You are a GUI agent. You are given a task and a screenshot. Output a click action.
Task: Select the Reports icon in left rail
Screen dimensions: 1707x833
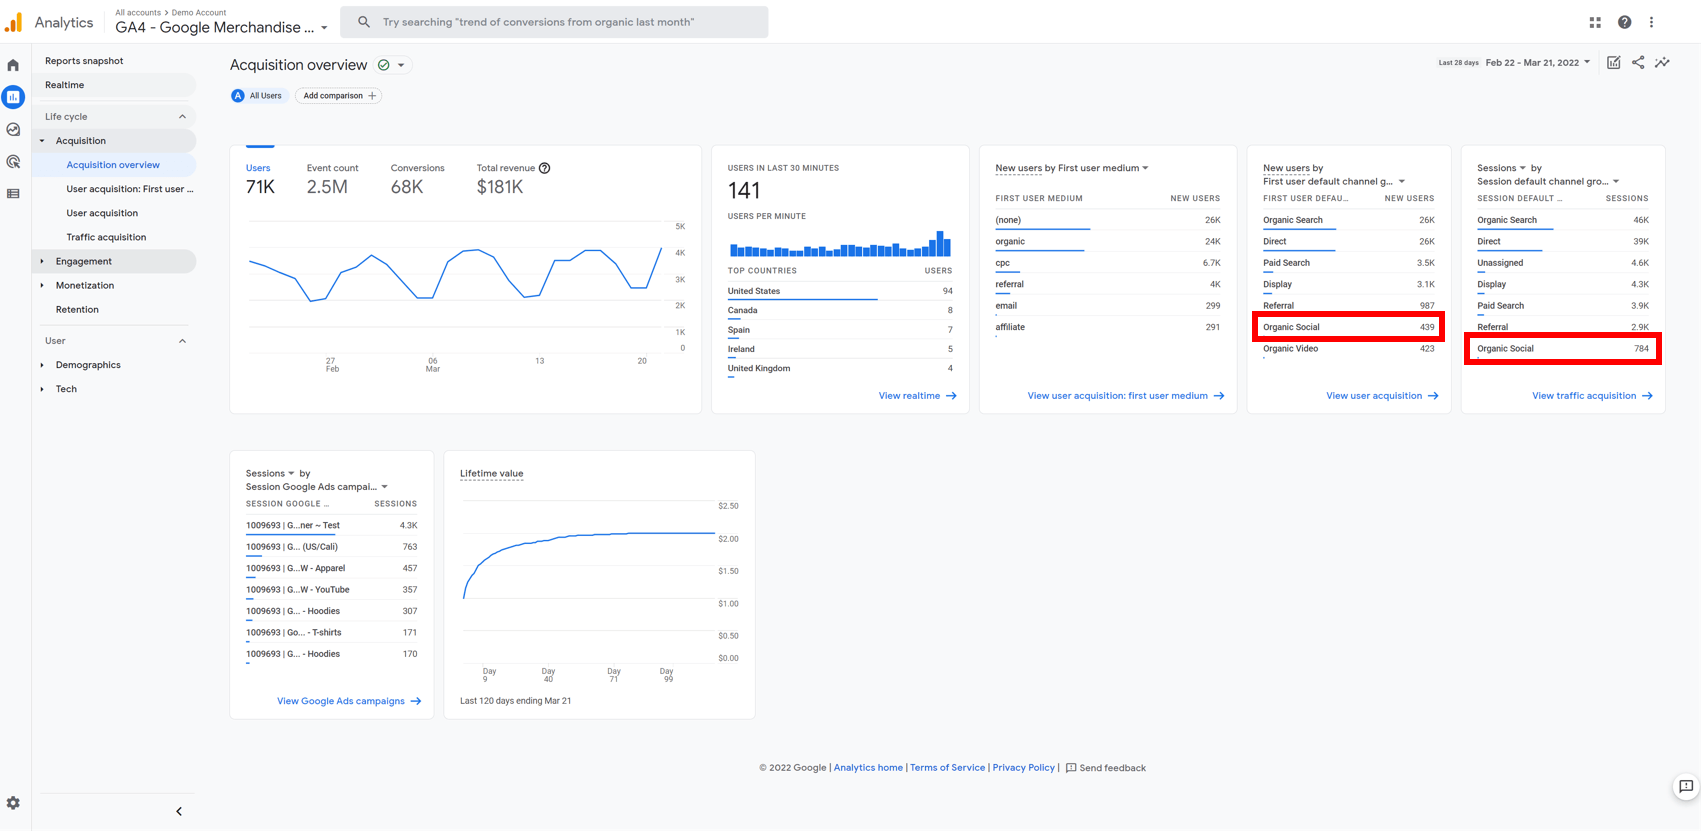tap(13, 97)
